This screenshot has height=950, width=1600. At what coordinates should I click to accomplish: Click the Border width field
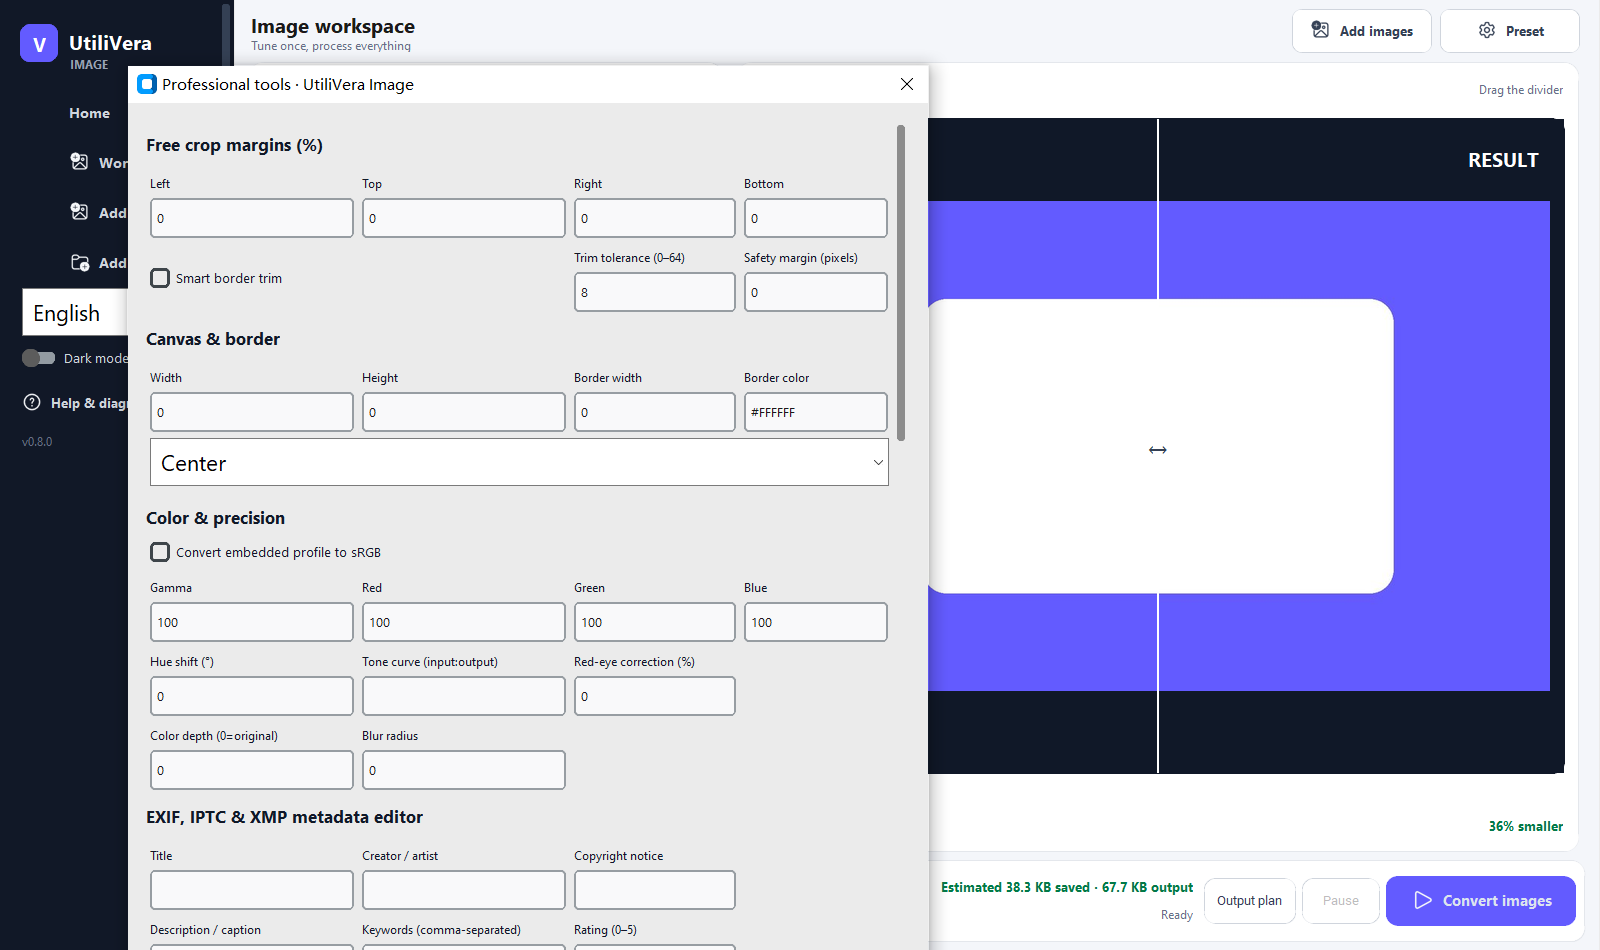click(655, 412)
